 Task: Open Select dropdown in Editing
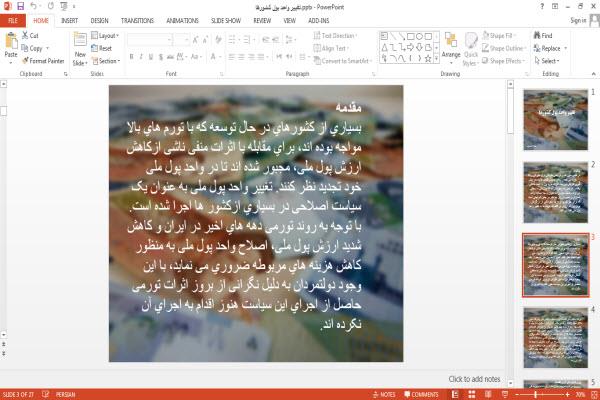click(547, 61)
